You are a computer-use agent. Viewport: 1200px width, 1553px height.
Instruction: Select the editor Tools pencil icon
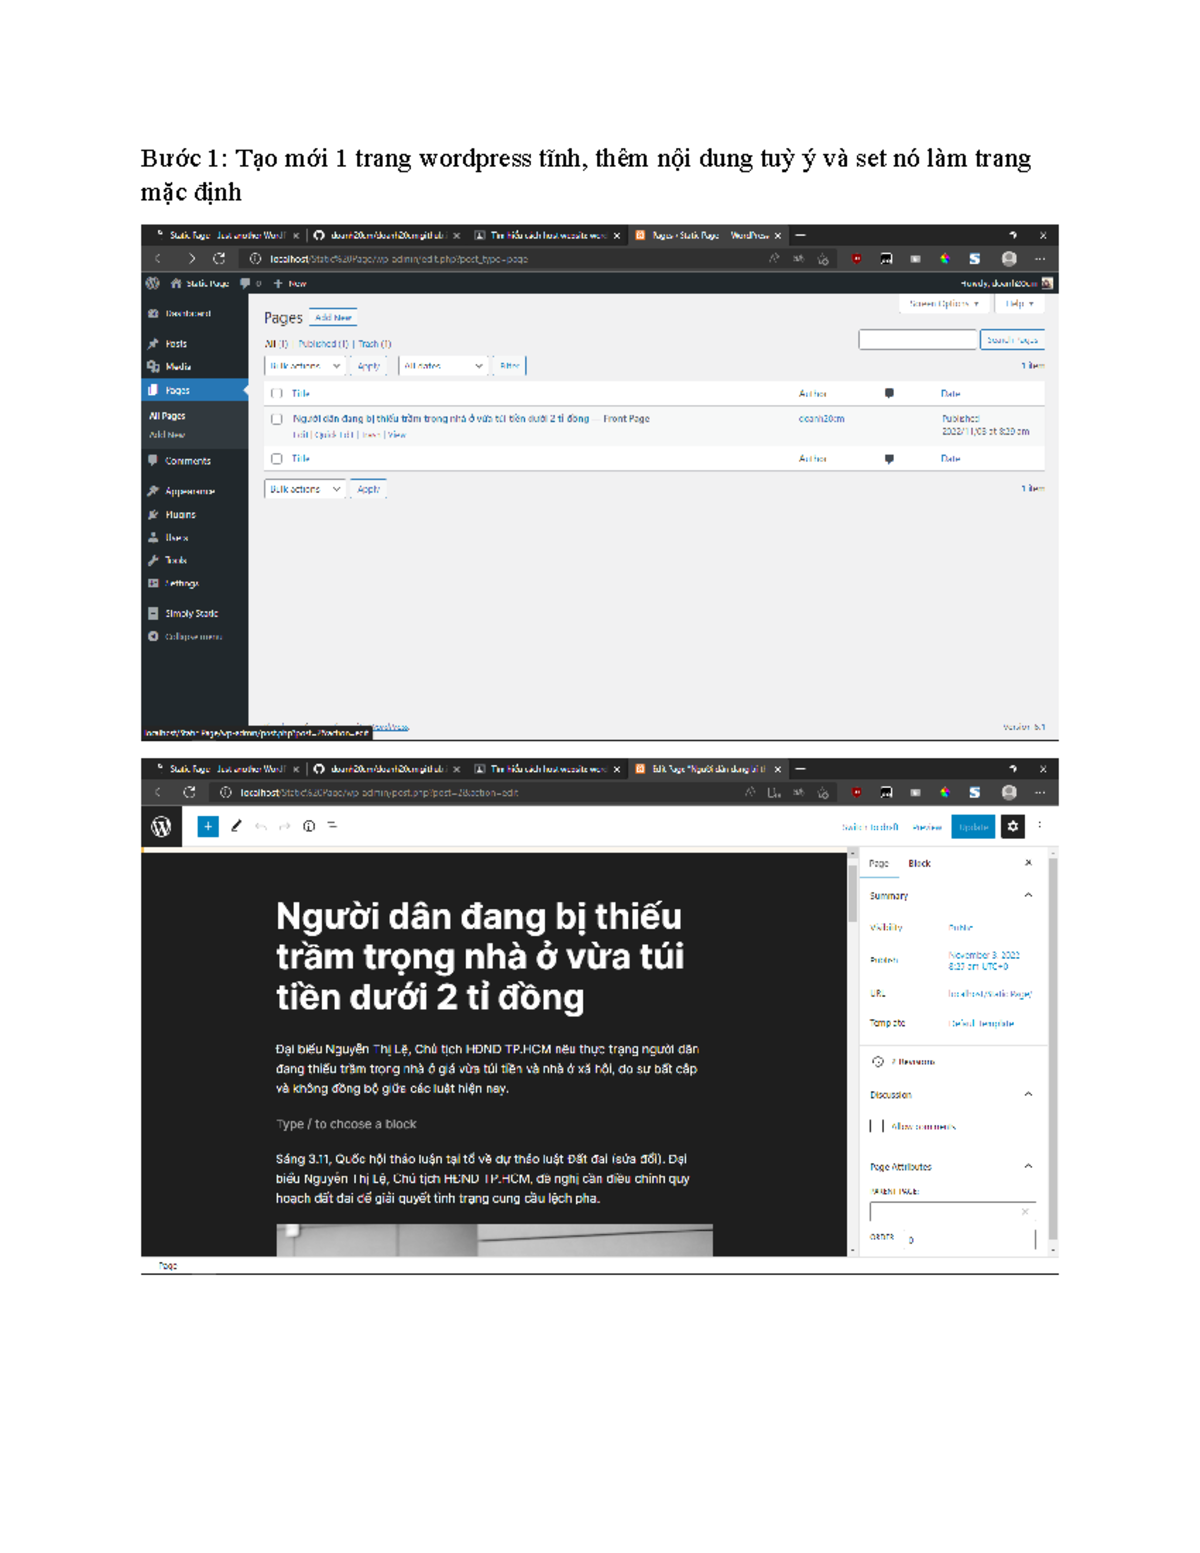click(x=236, y=827)
